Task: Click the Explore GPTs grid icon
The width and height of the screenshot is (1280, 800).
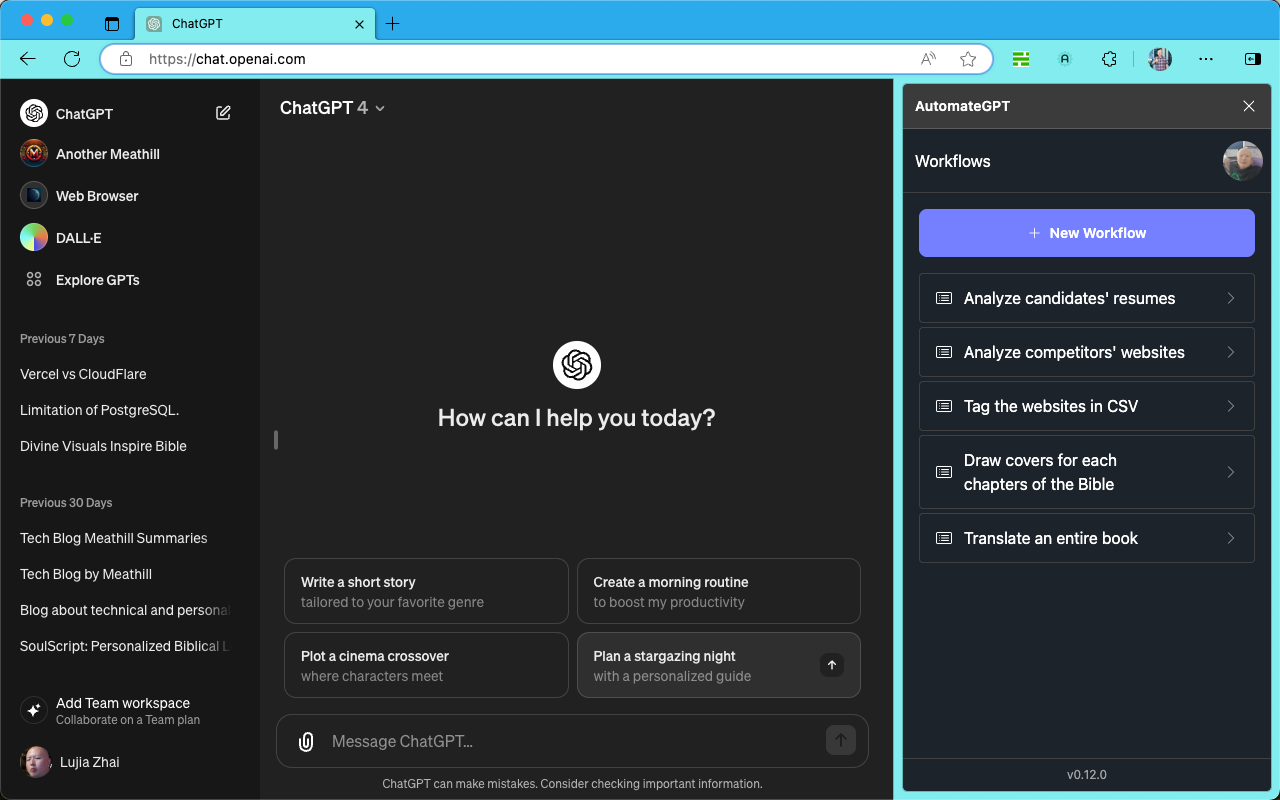Action: pos(34,280)
